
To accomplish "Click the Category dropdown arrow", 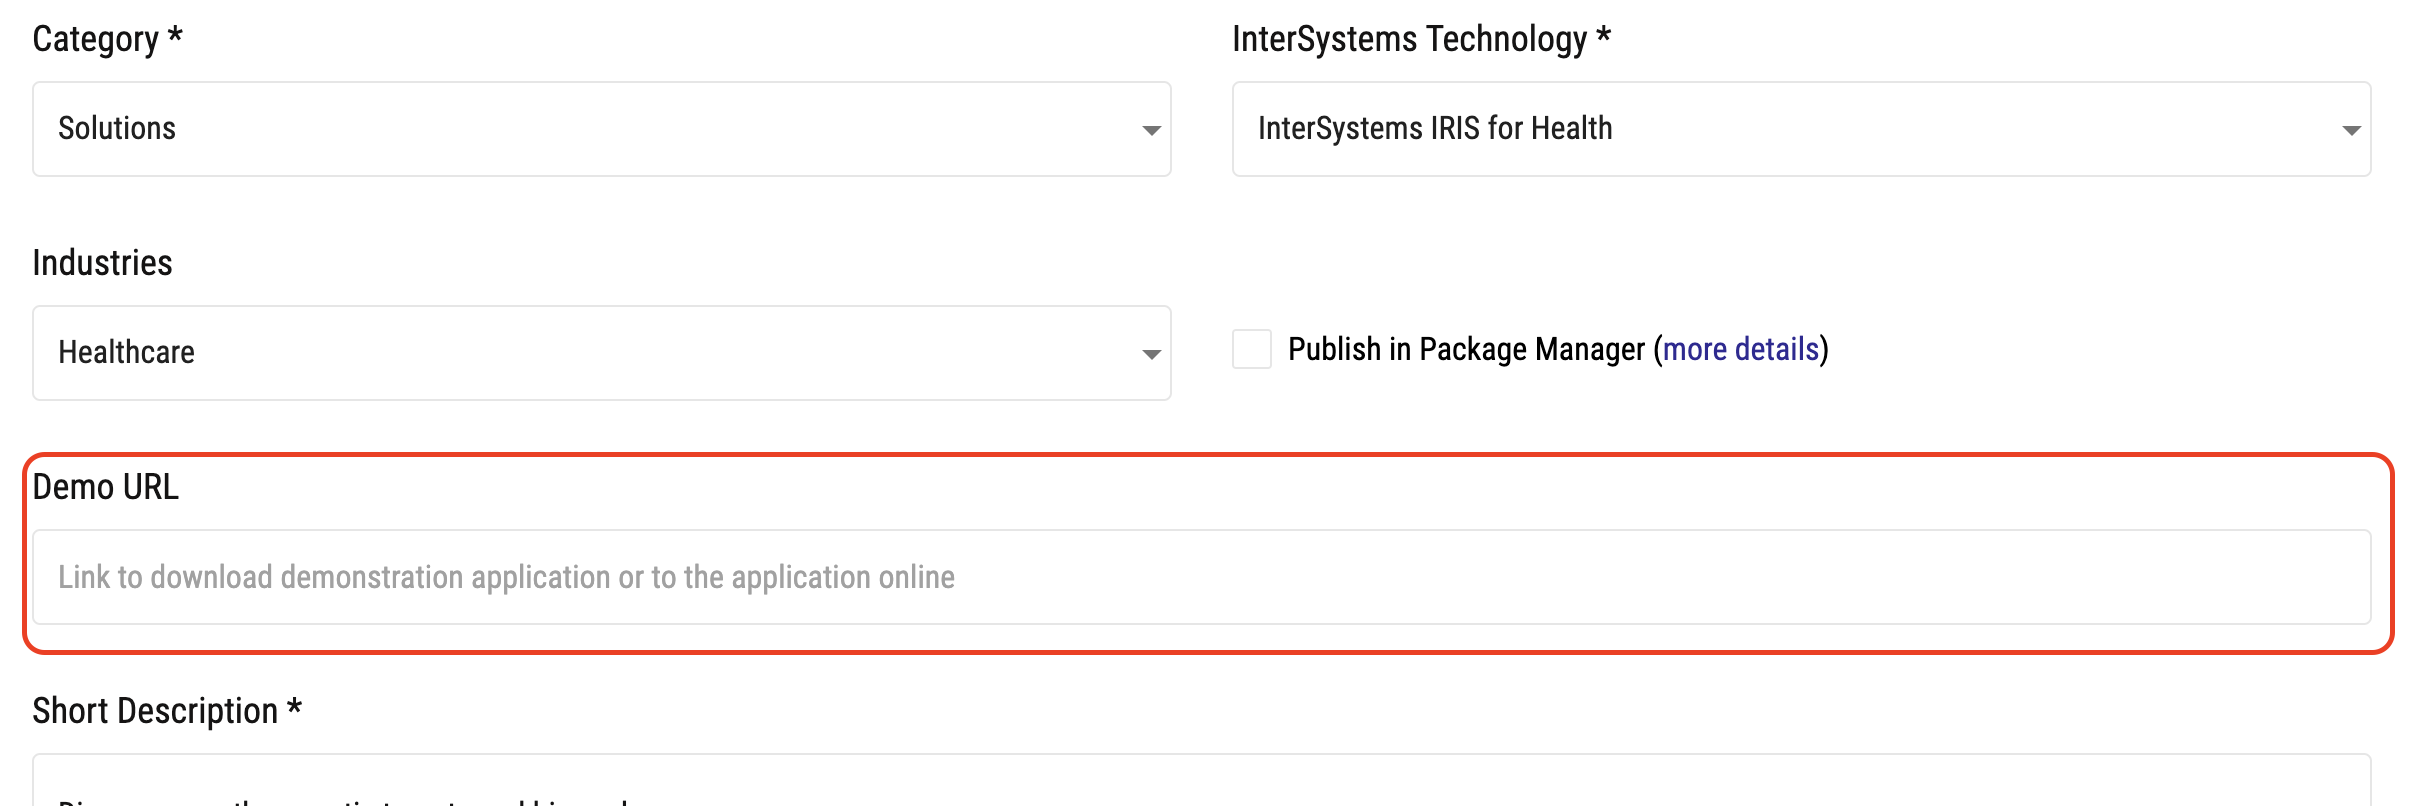I will 1151,130.
